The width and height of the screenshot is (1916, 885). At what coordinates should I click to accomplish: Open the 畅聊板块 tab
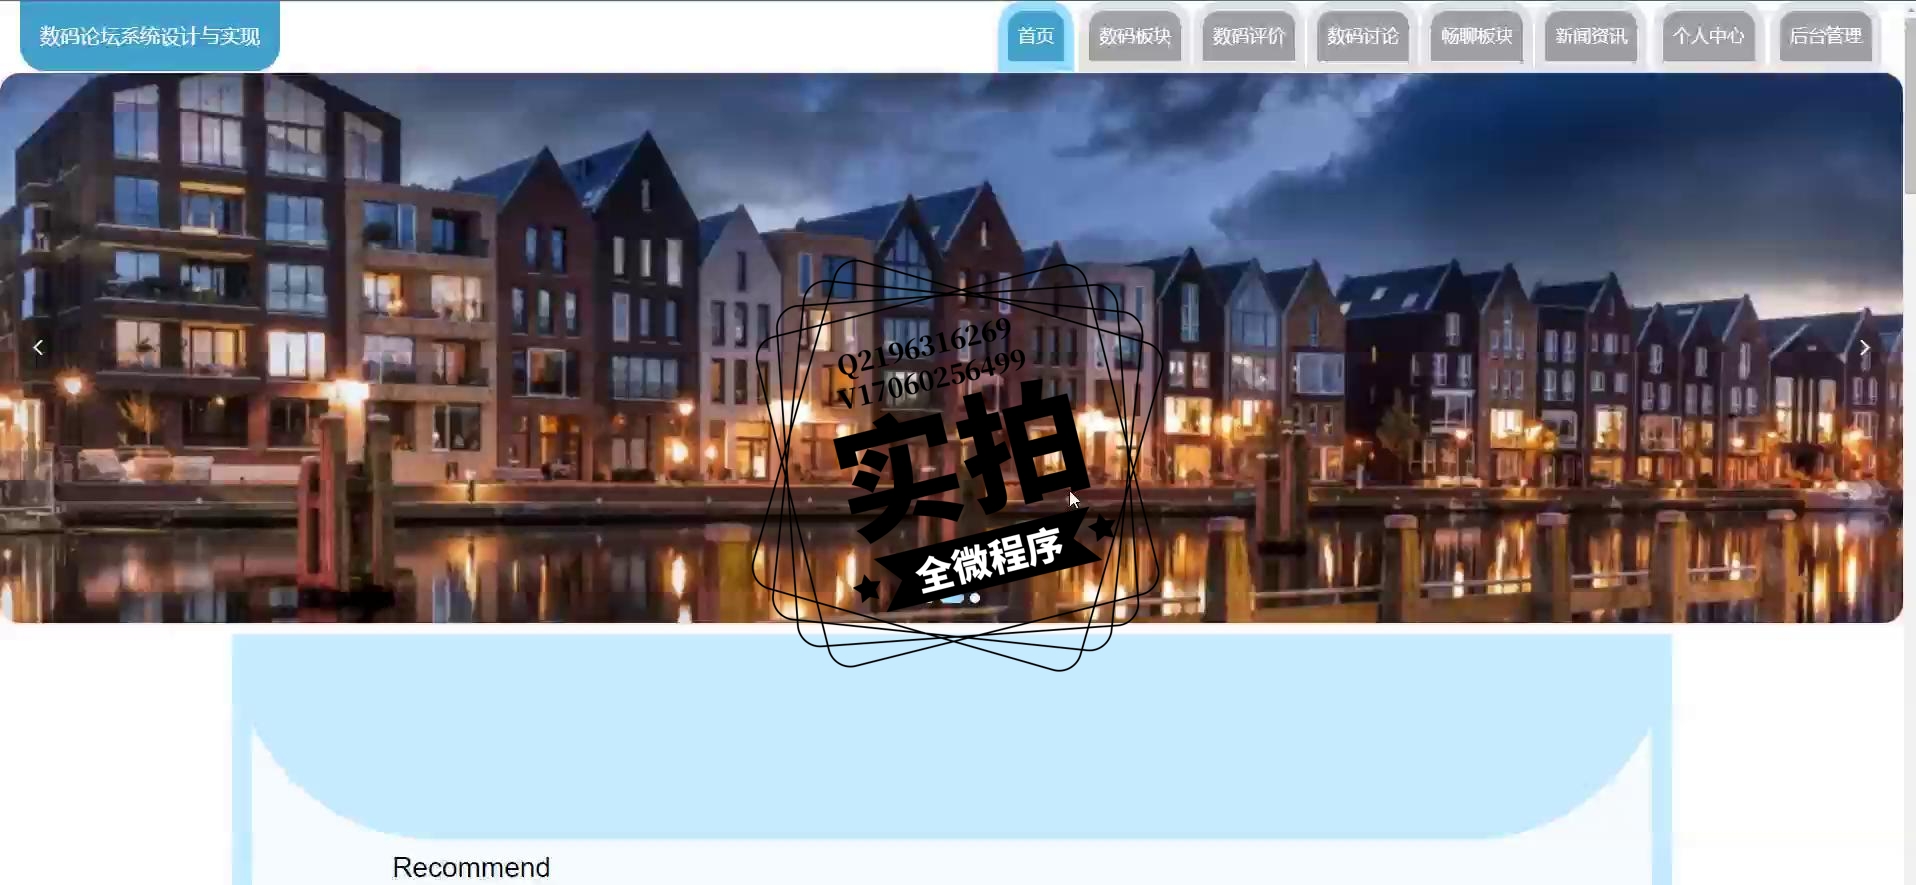point(1477,36)
